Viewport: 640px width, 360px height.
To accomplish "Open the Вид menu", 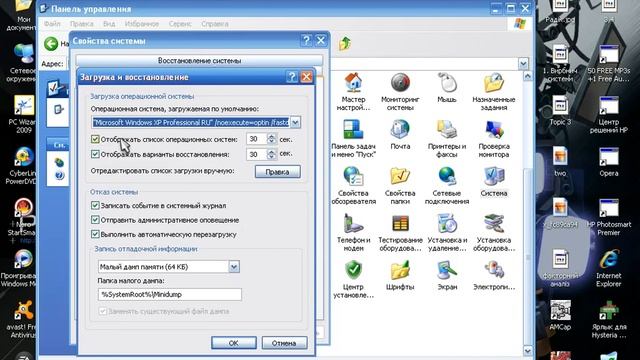I will tap(109, 24).
